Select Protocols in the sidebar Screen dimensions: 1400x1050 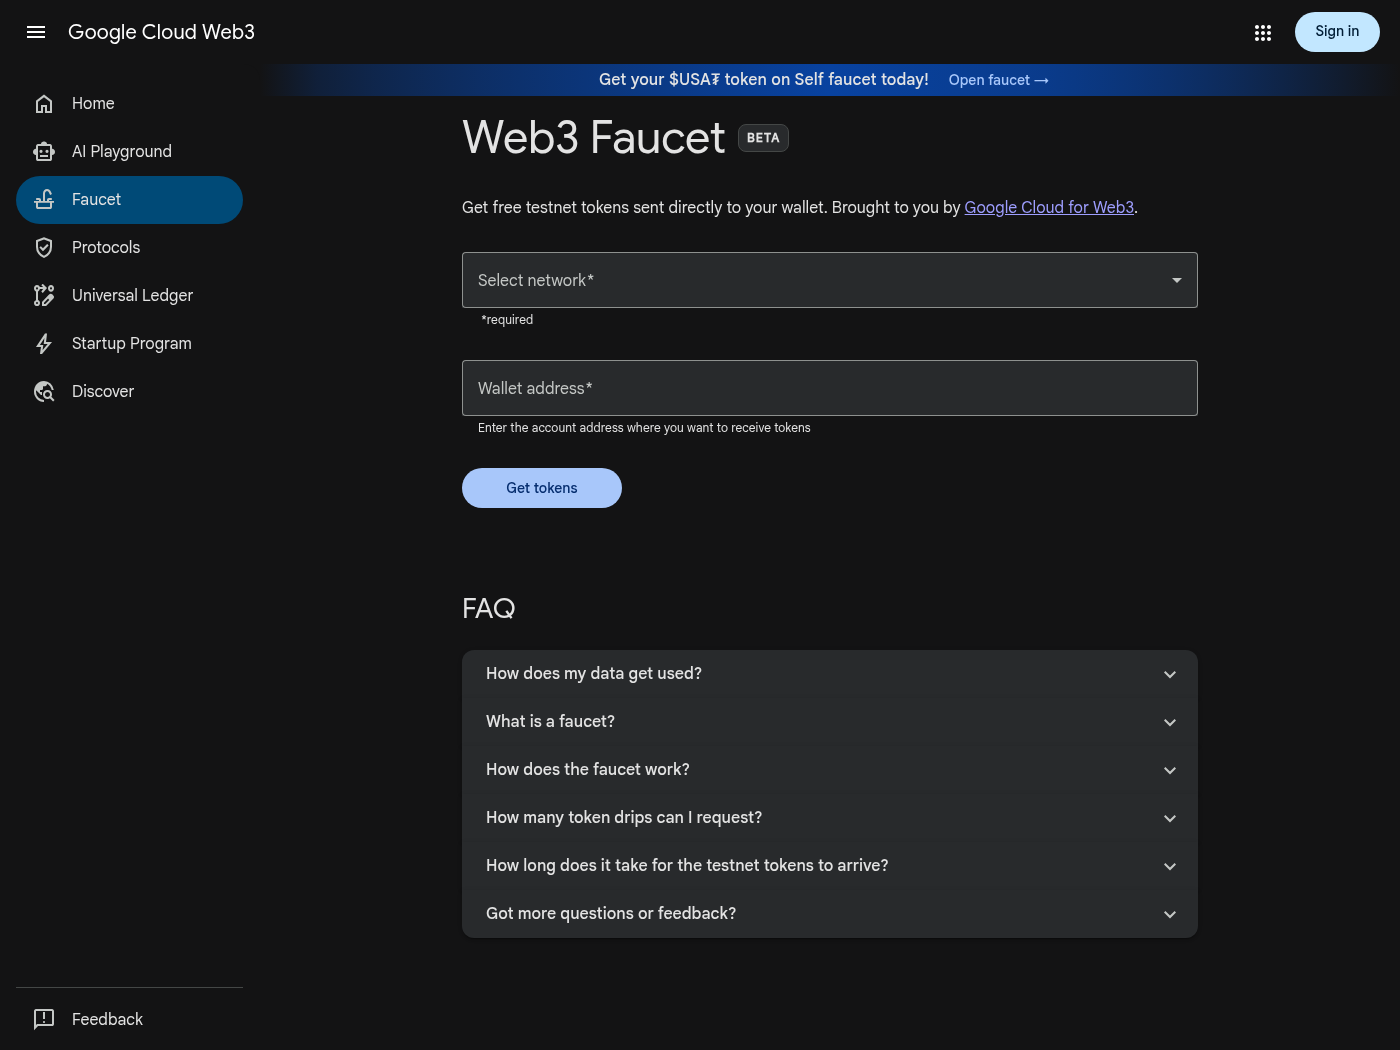click(129, 248)
